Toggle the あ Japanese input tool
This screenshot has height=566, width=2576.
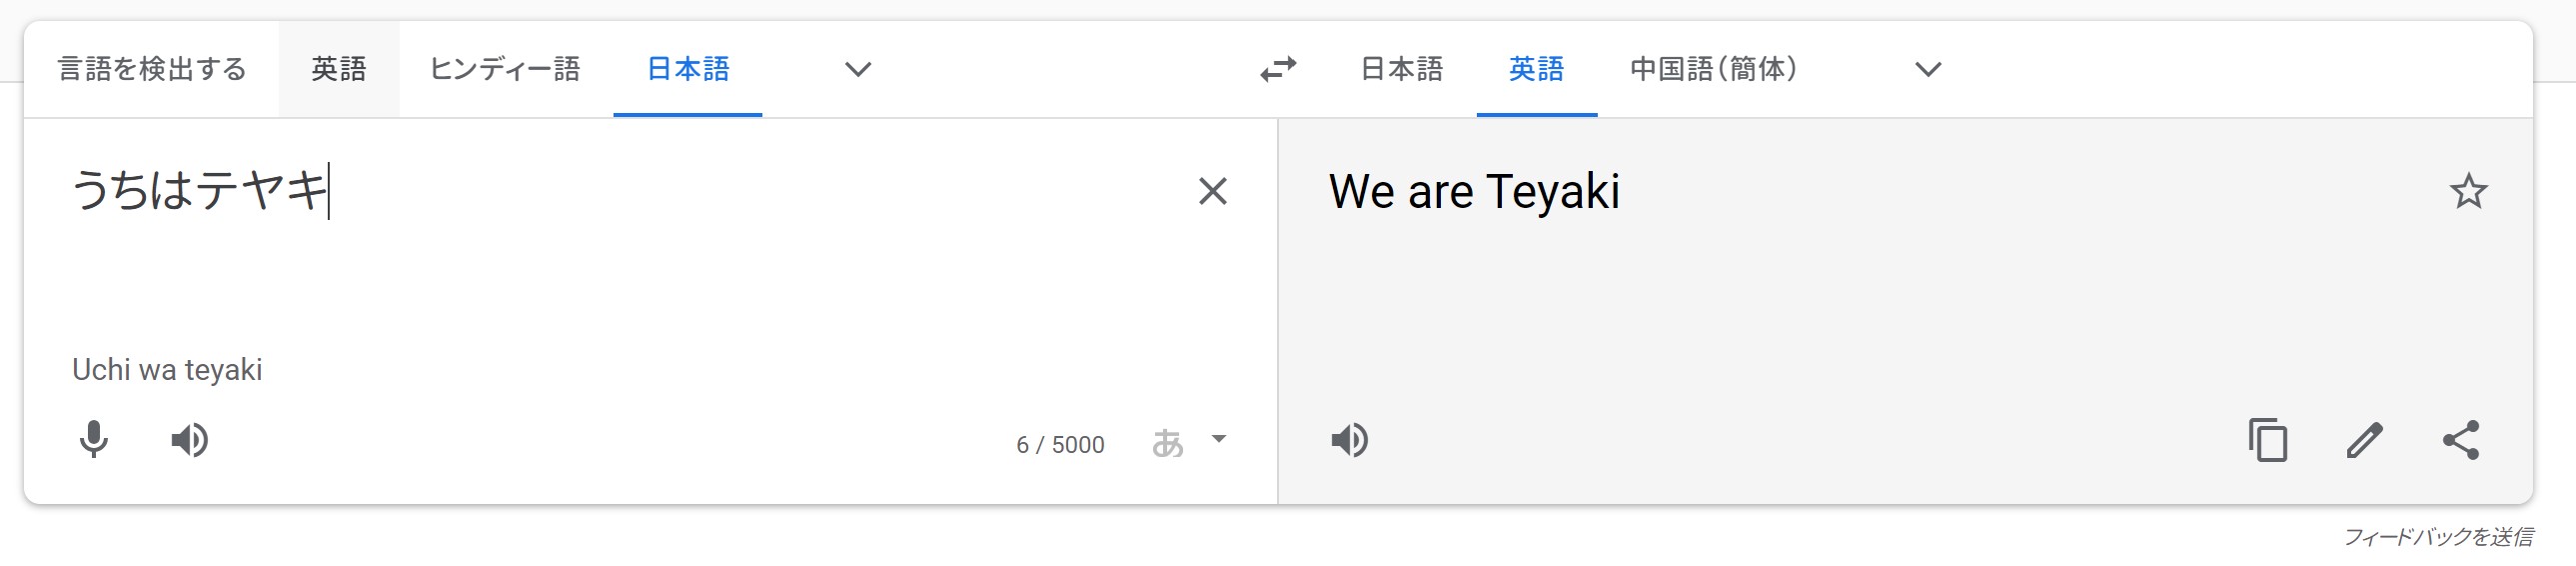click(x=1167, y=443)
